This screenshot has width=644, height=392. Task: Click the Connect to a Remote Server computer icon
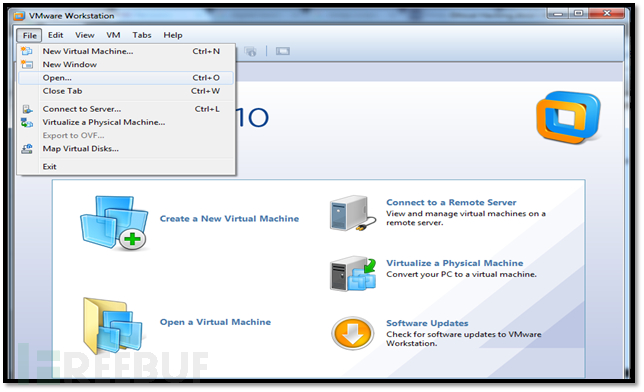pos(352,213)
